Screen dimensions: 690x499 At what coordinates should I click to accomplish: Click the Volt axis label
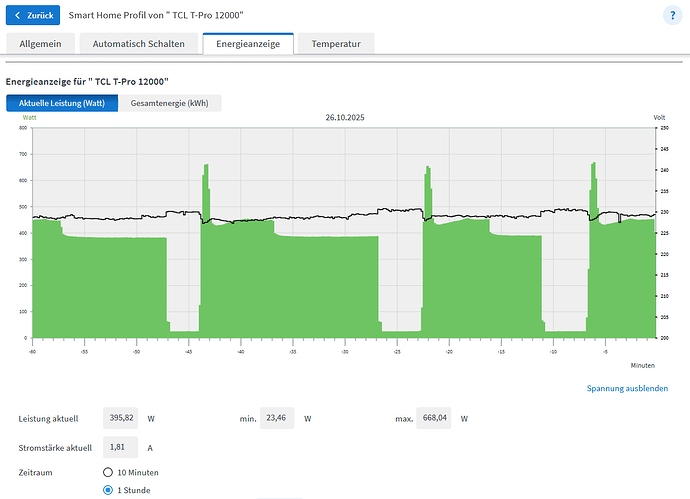coord(659,118)
